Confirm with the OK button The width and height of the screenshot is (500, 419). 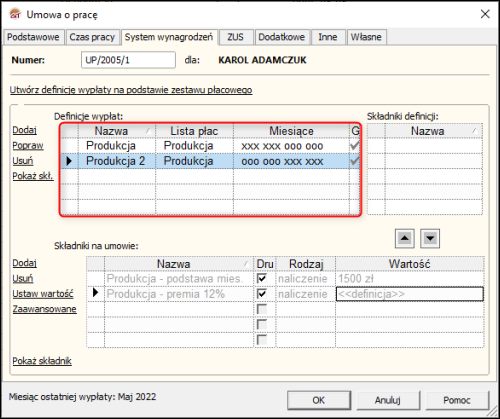[319, 400]
